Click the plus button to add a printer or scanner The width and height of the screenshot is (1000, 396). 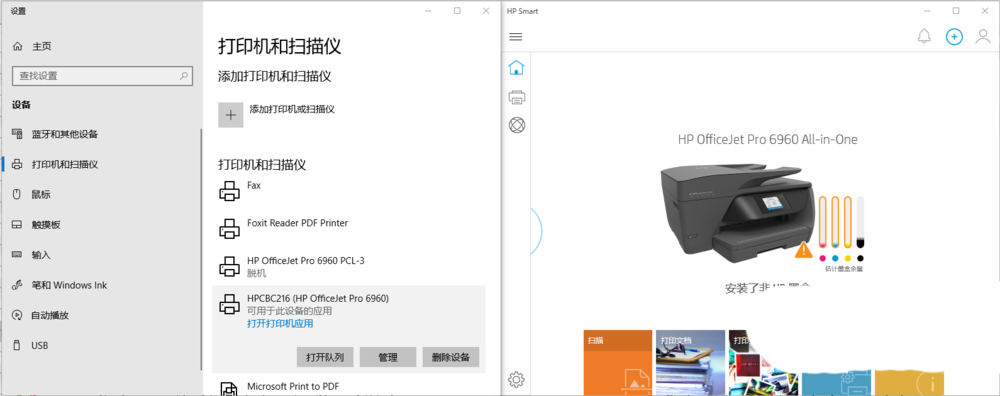pos(231,115)
